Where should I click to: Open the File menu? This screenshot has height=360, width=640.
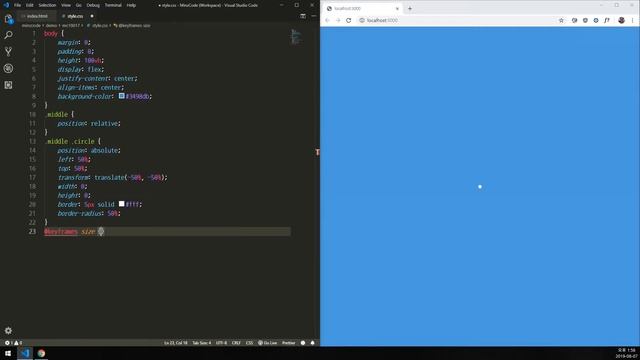(x=18, y=5)
